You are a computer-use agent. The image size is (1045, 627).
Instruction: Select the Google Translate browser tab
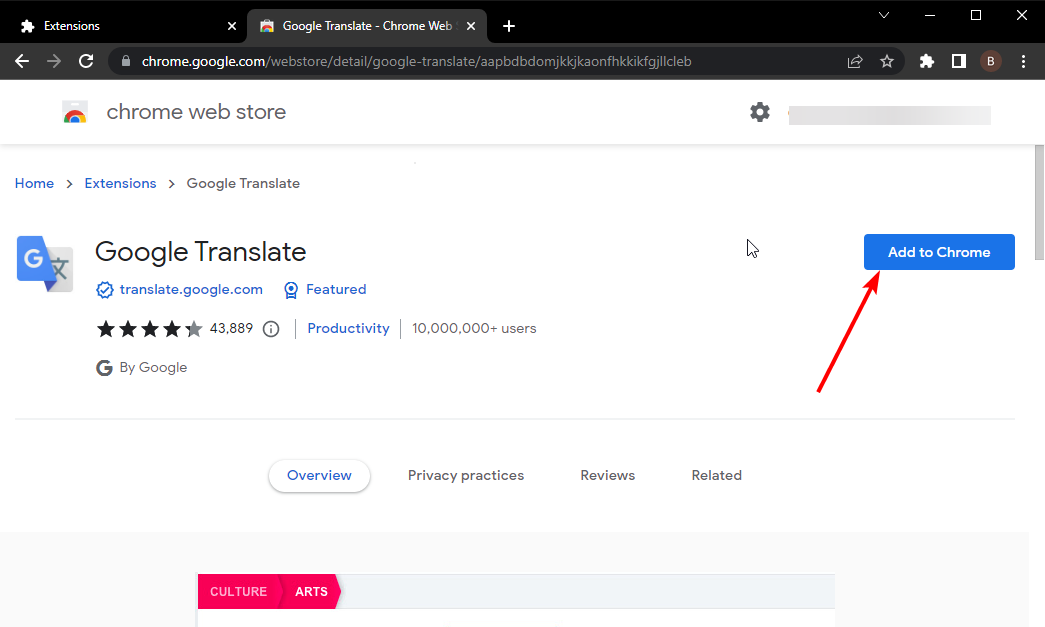coord(367,26)
